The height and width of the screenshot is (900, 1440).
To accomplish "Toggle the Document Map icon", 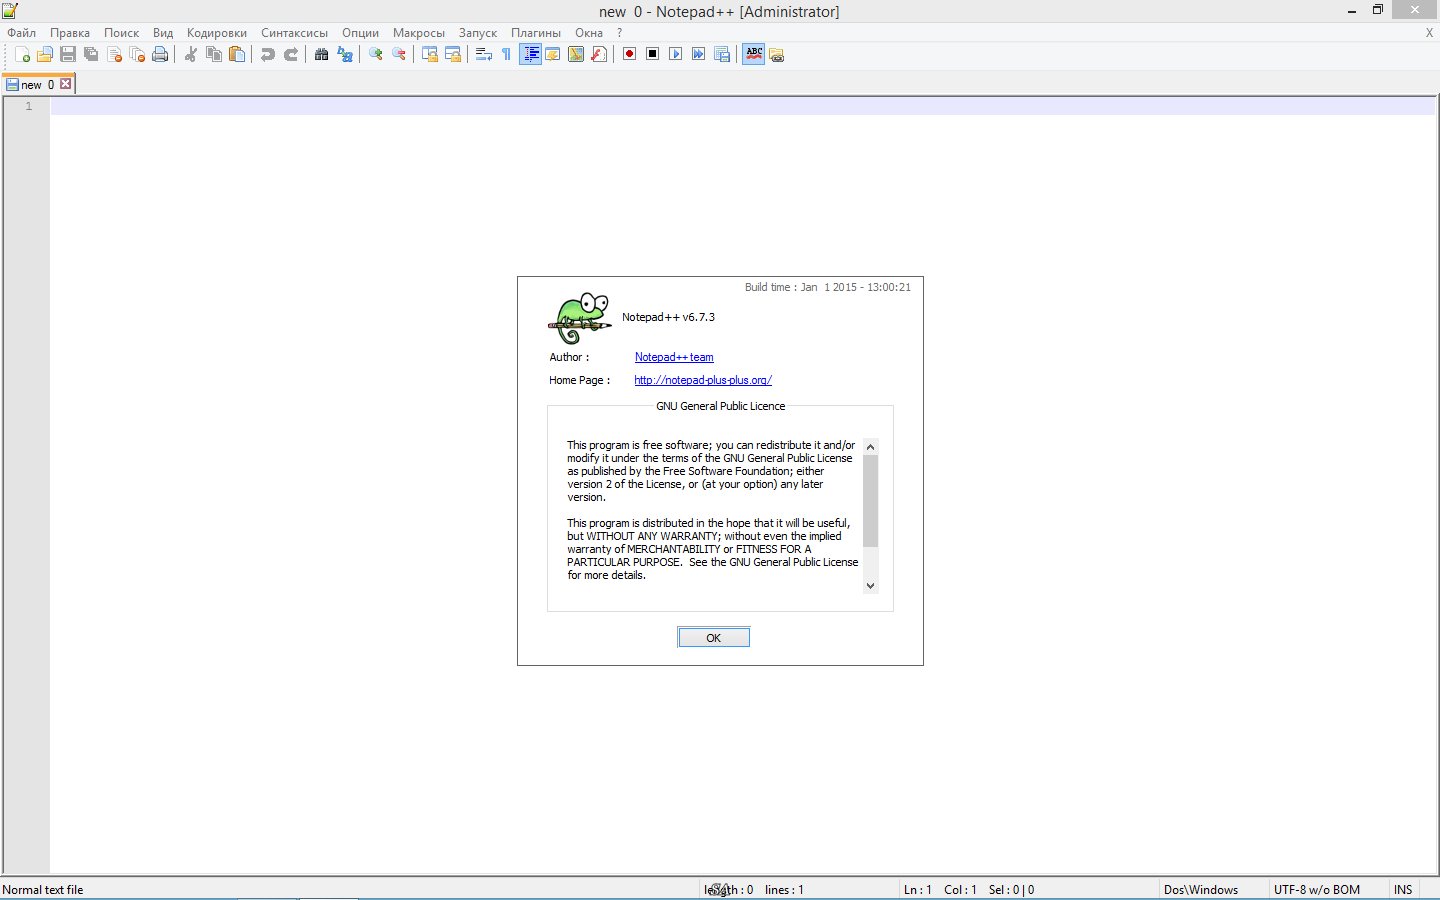I will pyautogui.click(x=576, y=54).
